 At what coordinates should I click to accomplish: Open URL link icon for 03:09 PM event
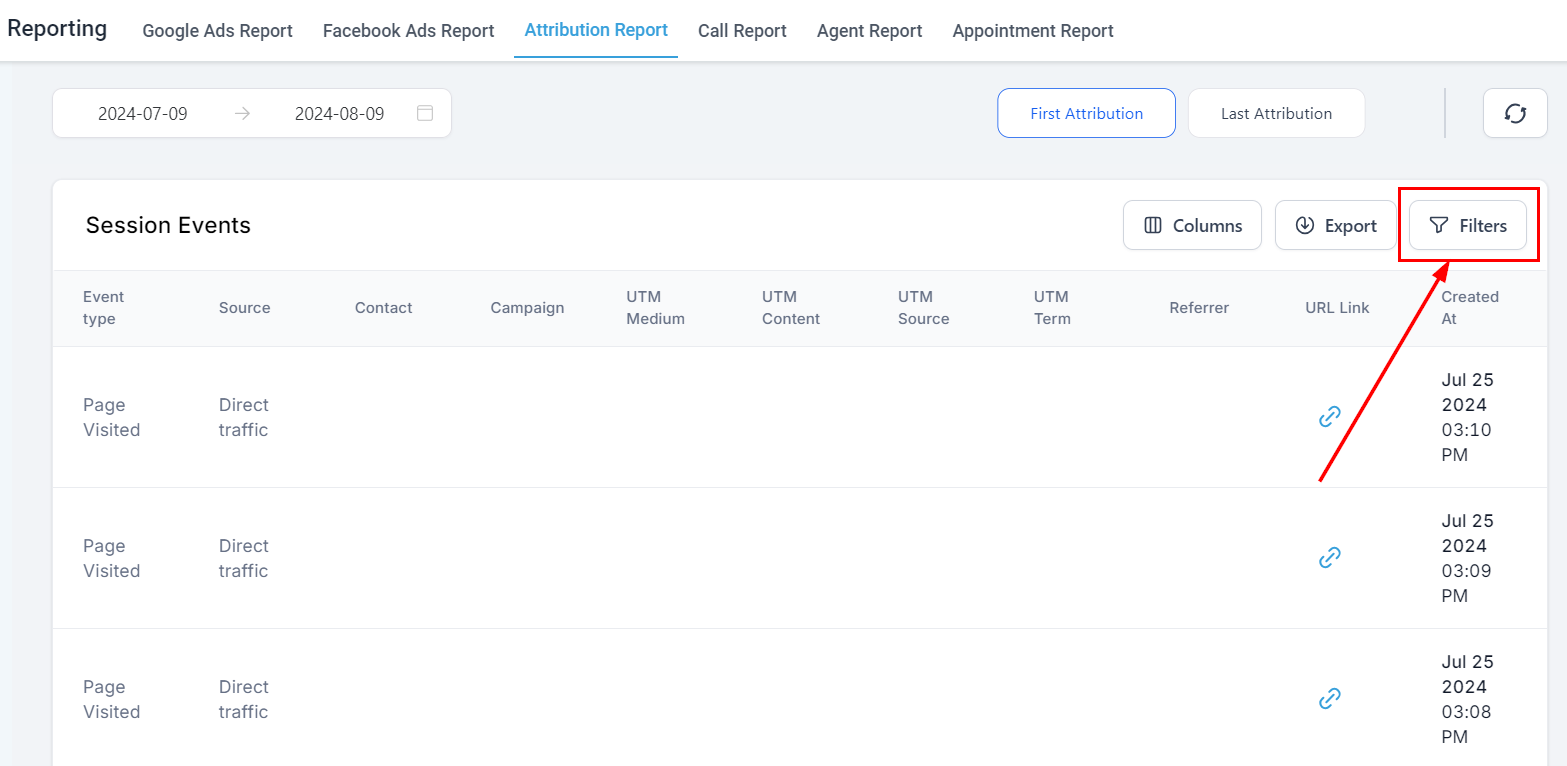(1329, 558)
